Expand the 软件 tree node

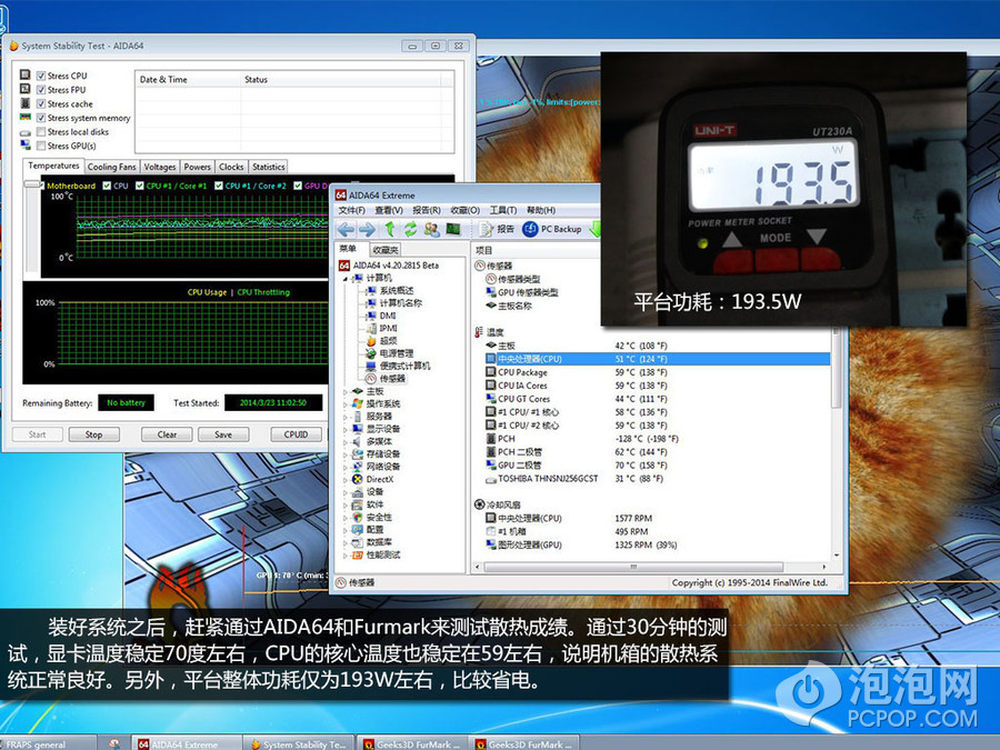pyautogui.click(x=345, y=504)
